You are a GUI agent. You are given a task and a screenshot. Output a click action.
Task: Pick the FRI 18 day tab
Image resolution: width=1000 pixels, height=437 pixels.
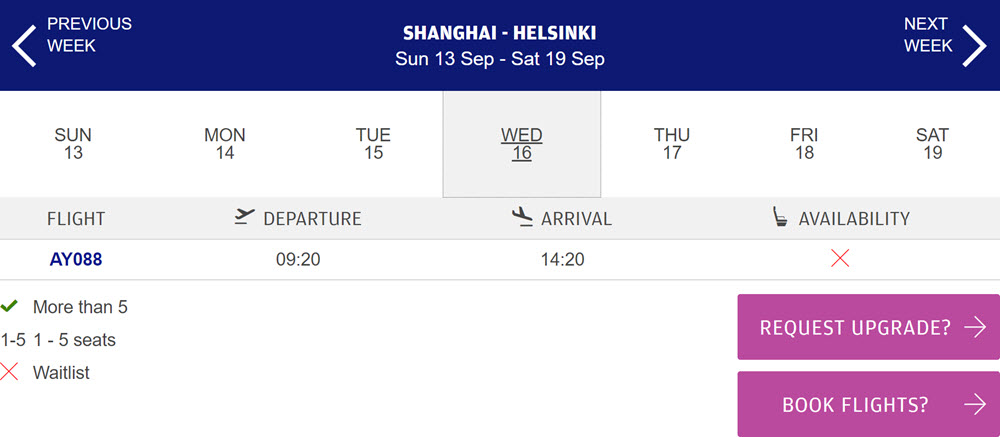tap(804, 144)
